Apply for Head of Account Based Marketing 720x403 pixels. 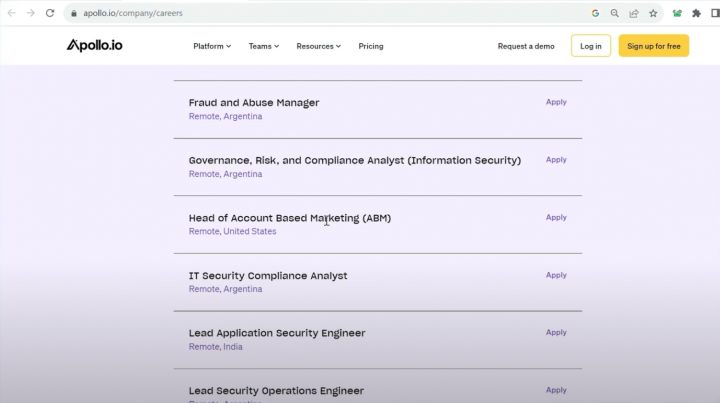(x=556, y=217)
